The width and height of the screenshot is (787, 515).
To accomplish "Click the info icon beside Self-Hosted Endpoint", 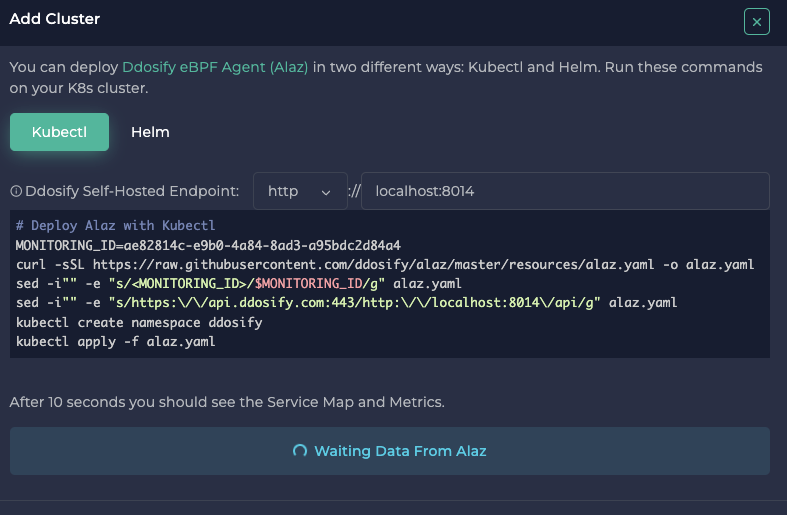I will pos(16,191).
